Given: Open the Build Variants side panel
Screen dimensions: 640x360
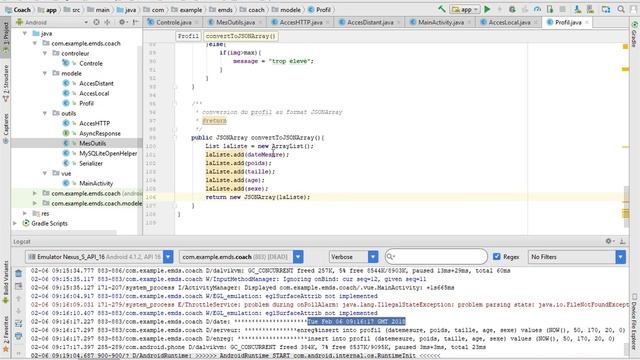Looking at the screenshot, I should pos(6,283).
